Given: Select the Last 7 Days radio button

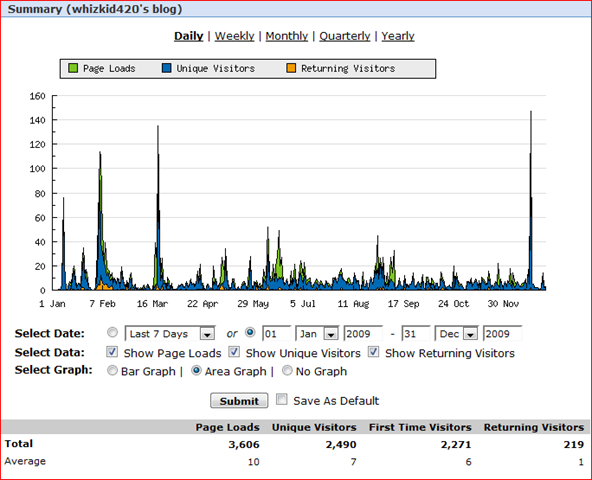Looking at the screenshot, I should click(x=112, y=332).
